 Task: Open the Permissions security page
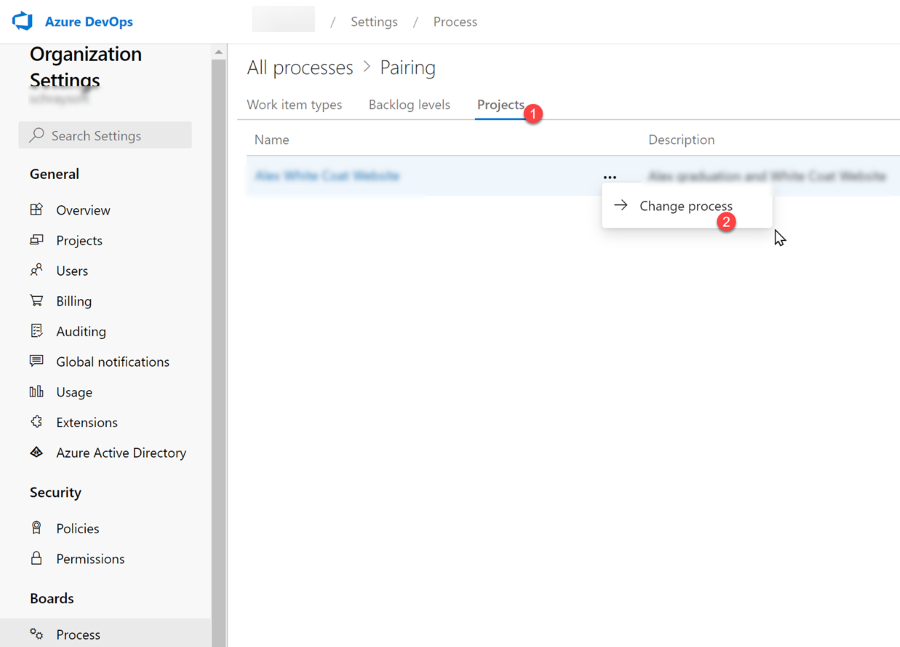[90, 559]
